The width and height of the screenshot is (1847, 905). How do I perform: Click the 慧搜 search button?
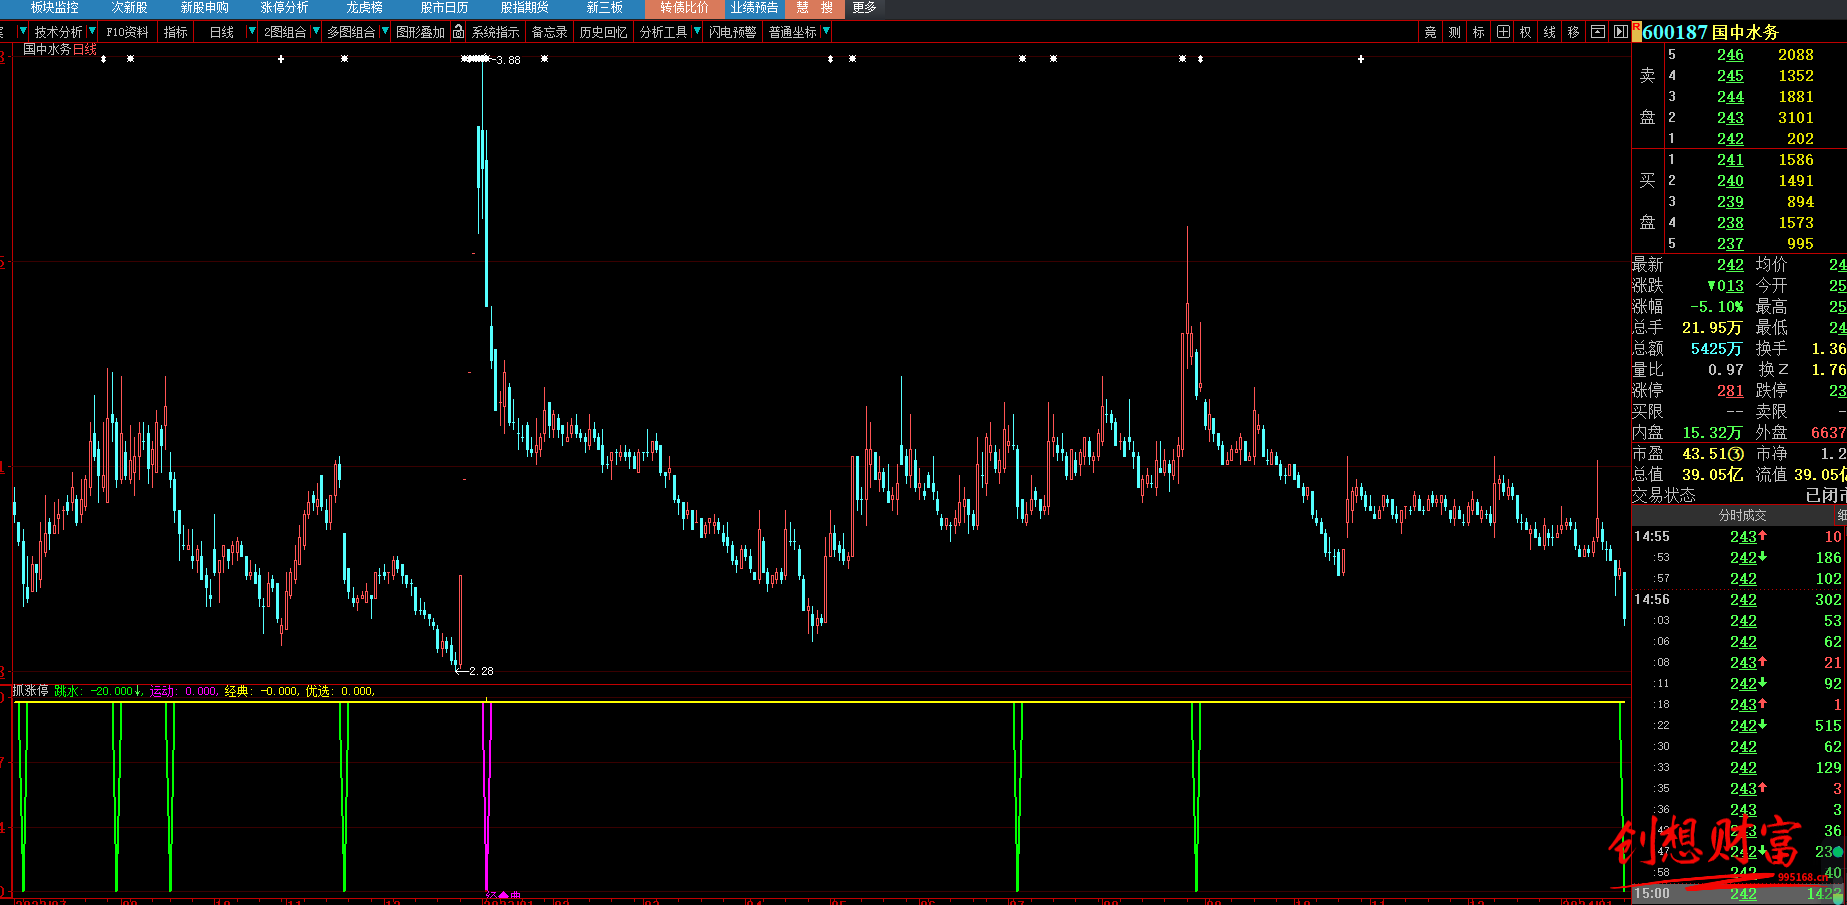click(x=814, y=8)
